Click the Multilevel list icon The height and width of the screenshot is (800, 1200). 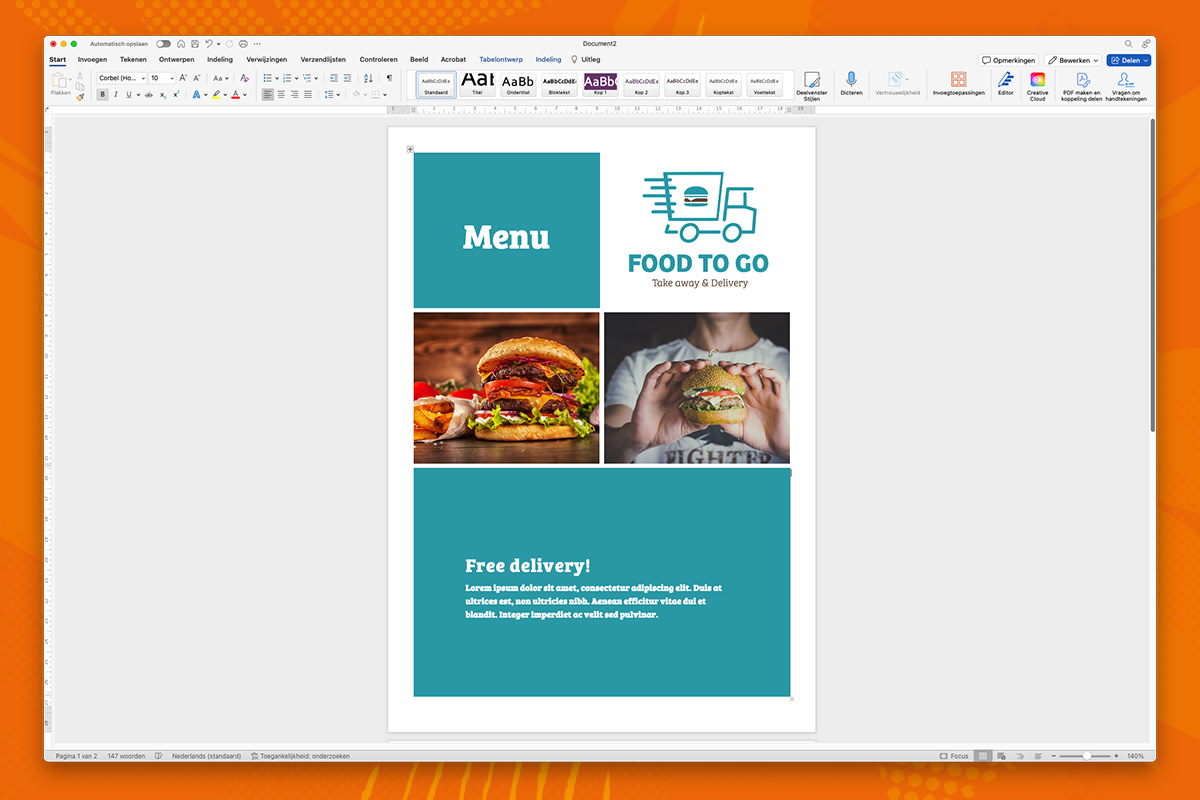pyautogui.click(x=308, y=78)
